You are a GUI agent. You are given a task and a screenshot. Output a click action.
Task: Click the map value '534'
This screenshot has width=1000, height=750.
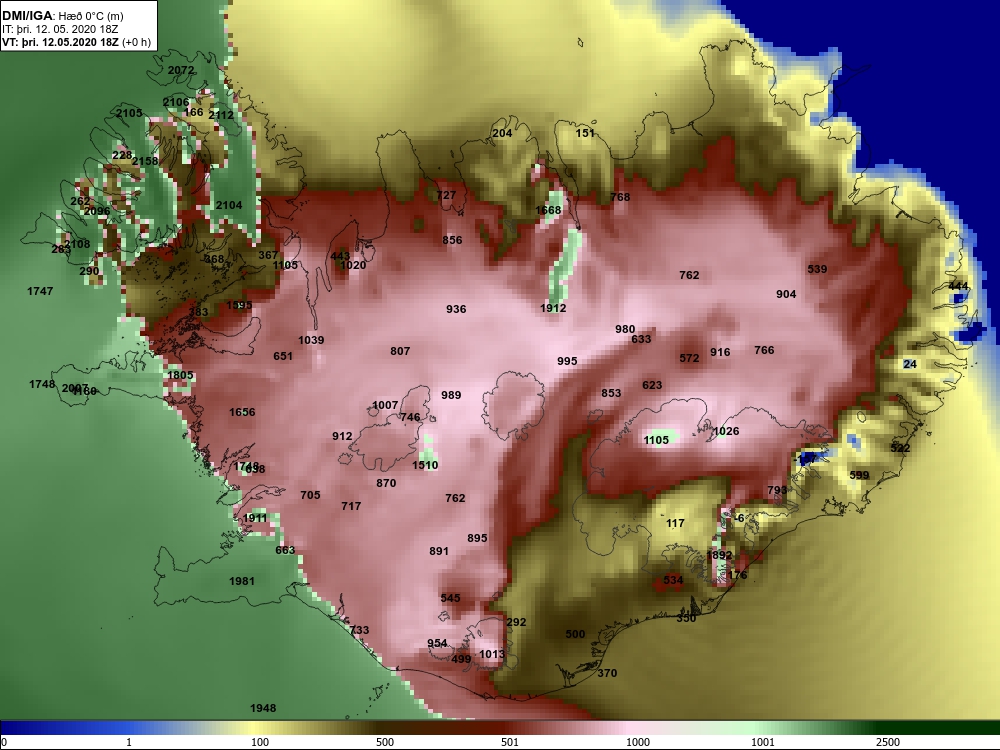673,580
